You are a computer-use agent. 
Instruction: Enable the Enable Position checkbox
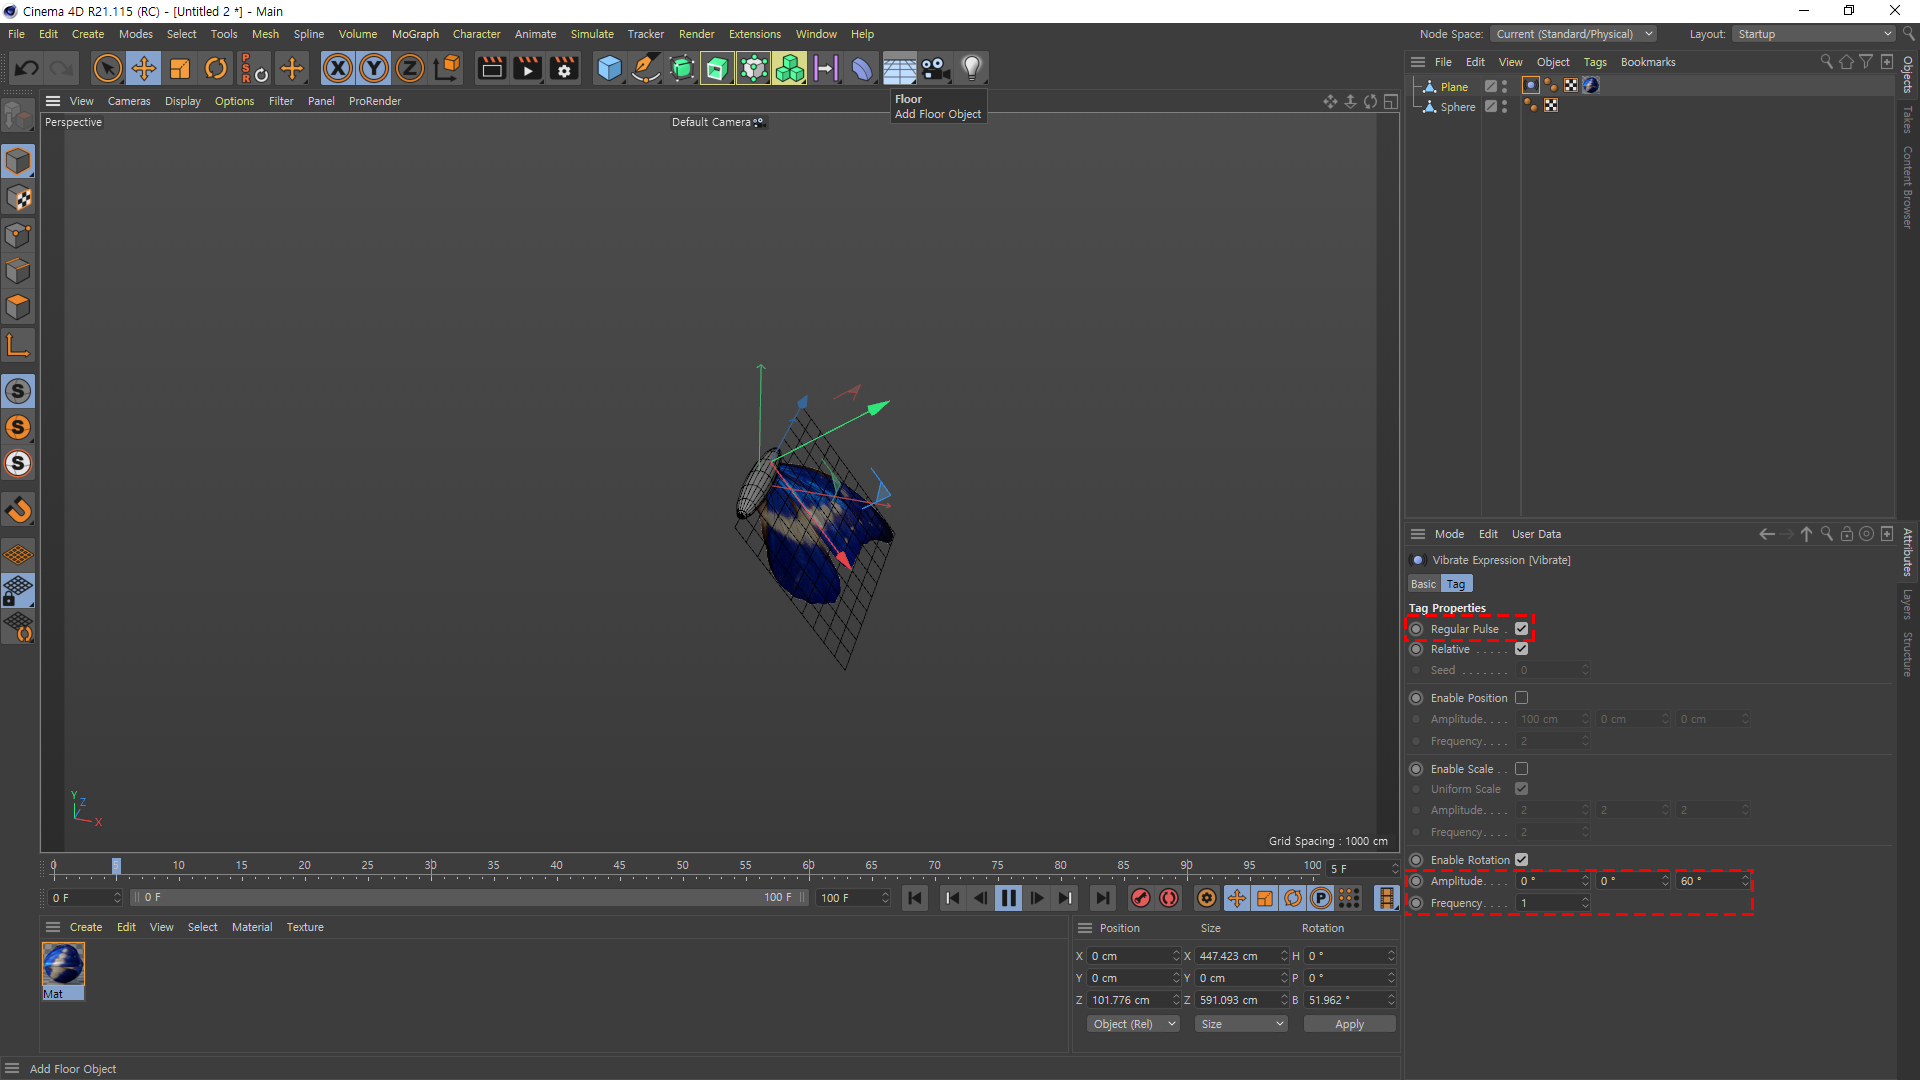(x=1521, y=698)
